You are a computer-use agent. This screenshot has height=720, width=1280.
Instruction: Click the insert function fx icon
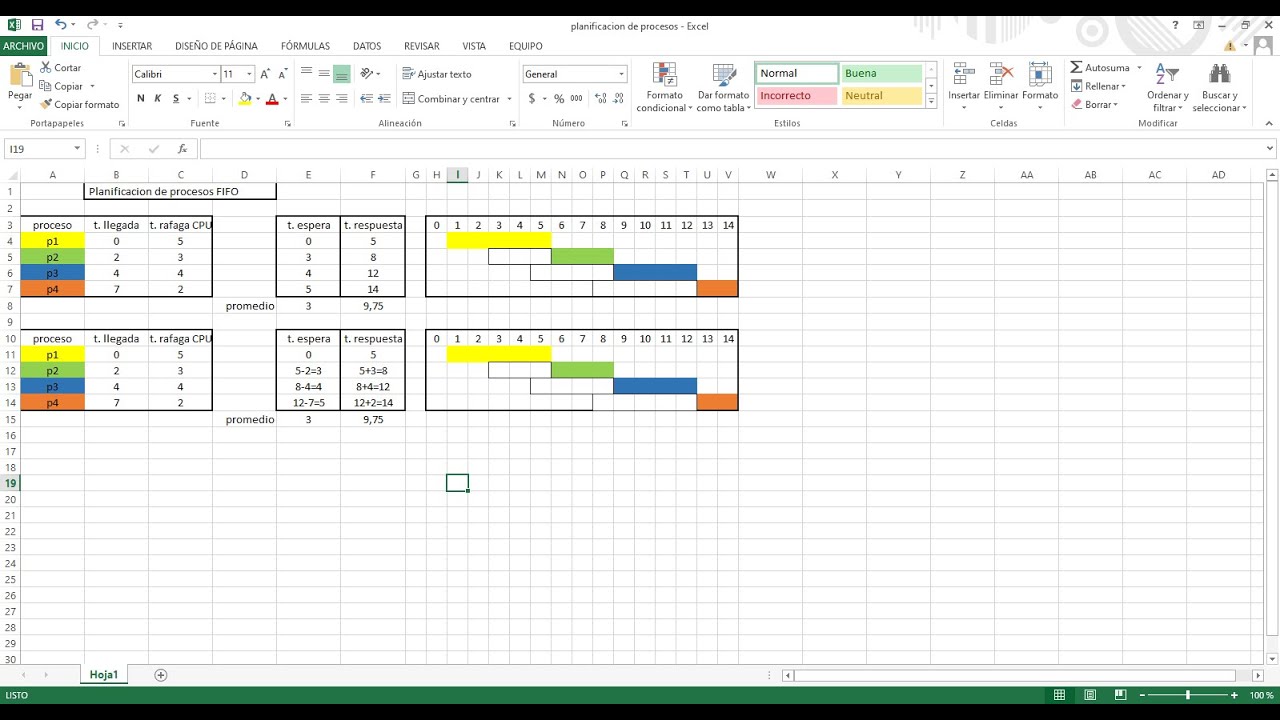click(182, 149)
